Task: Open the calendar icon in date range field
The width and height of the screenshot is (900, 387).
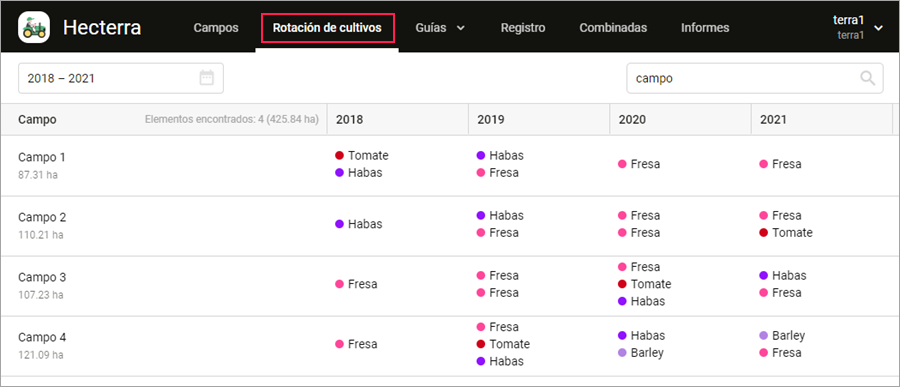Action: [207, 78]
